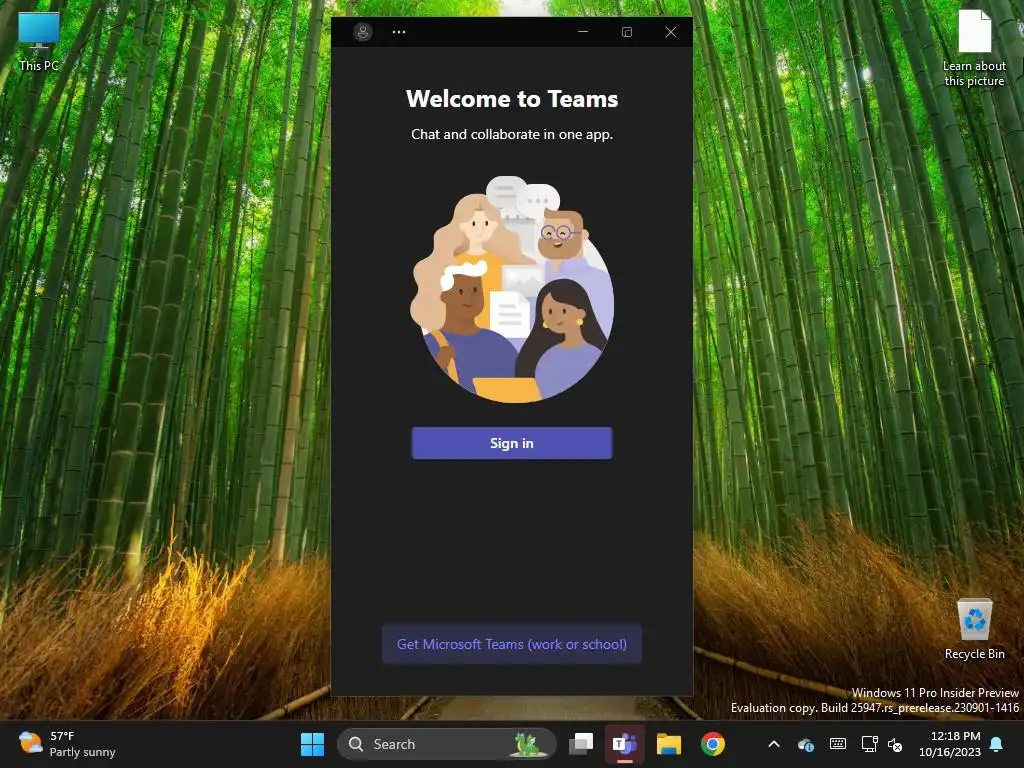Expand the hidden system tray icons chevron

click(x=774, y=744)
